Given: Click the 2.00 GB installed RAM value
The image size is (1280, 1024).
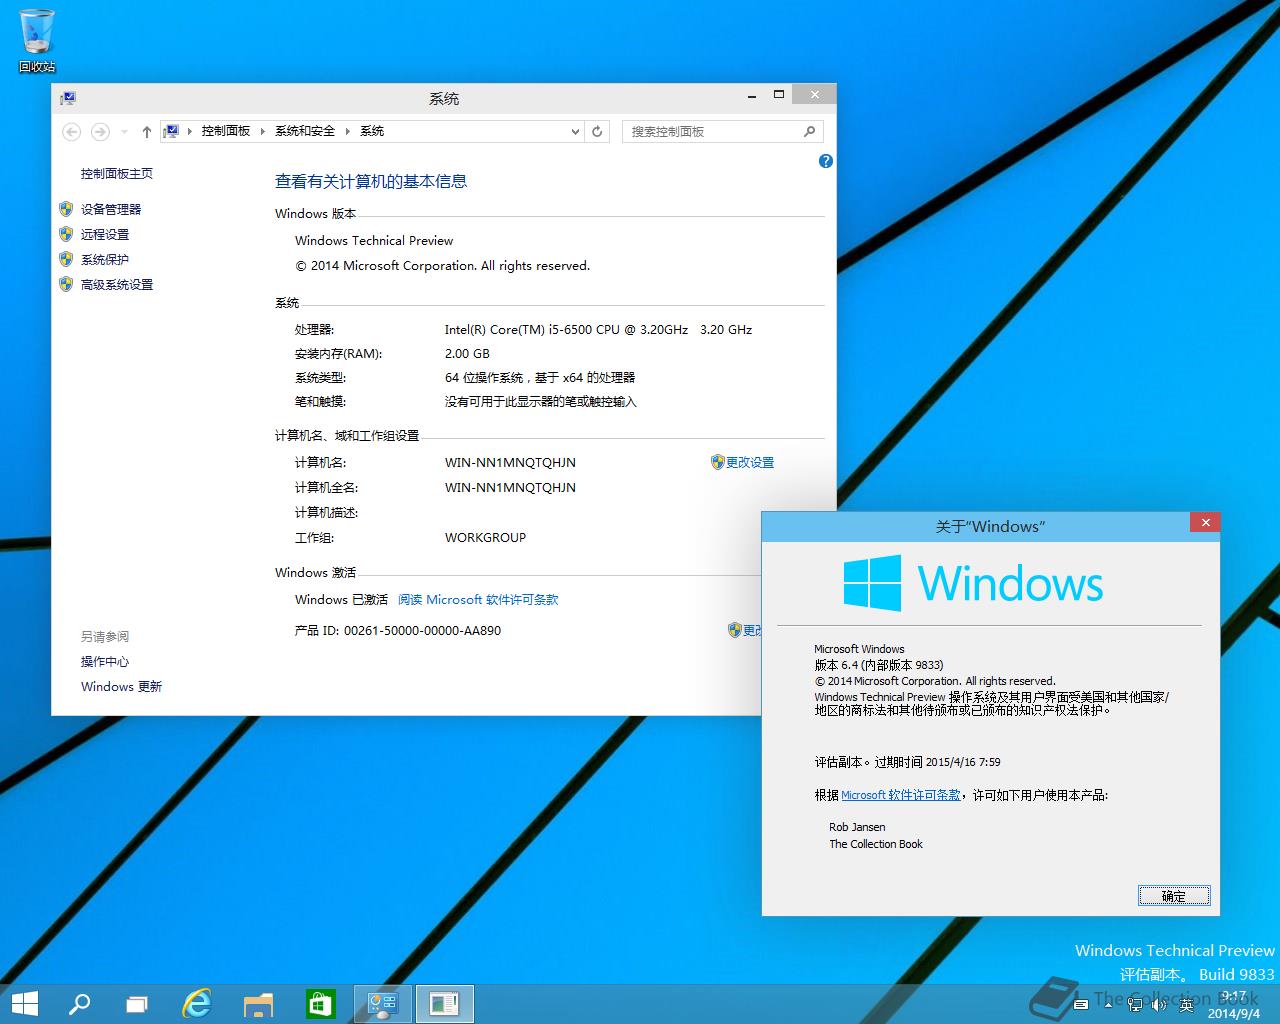Looking at the screenshot, I should pos(467,353).
